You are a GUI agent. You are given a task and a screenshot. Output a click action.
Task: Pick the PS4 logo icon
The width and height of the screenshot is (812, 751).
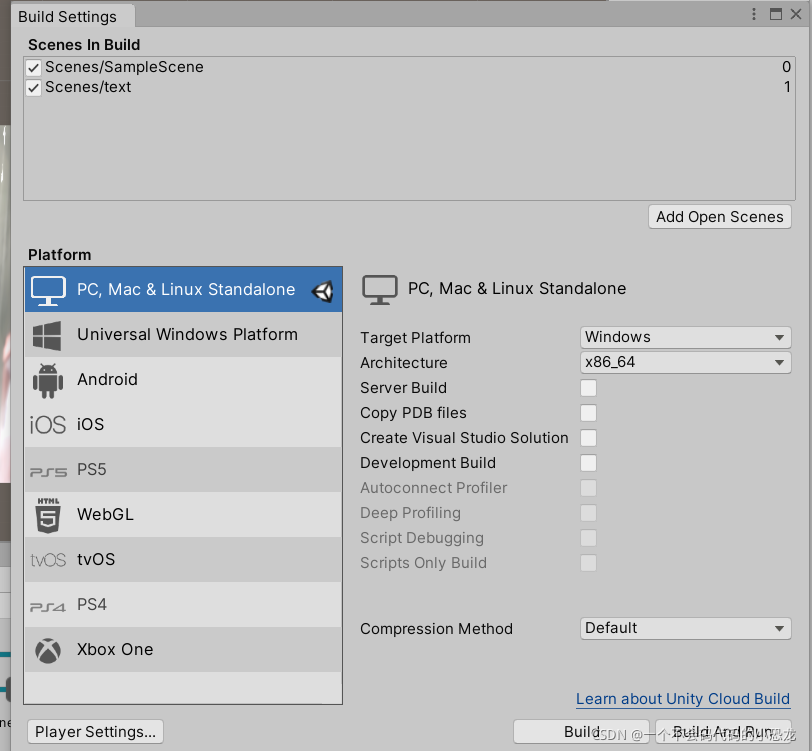(x=48, y=606)
